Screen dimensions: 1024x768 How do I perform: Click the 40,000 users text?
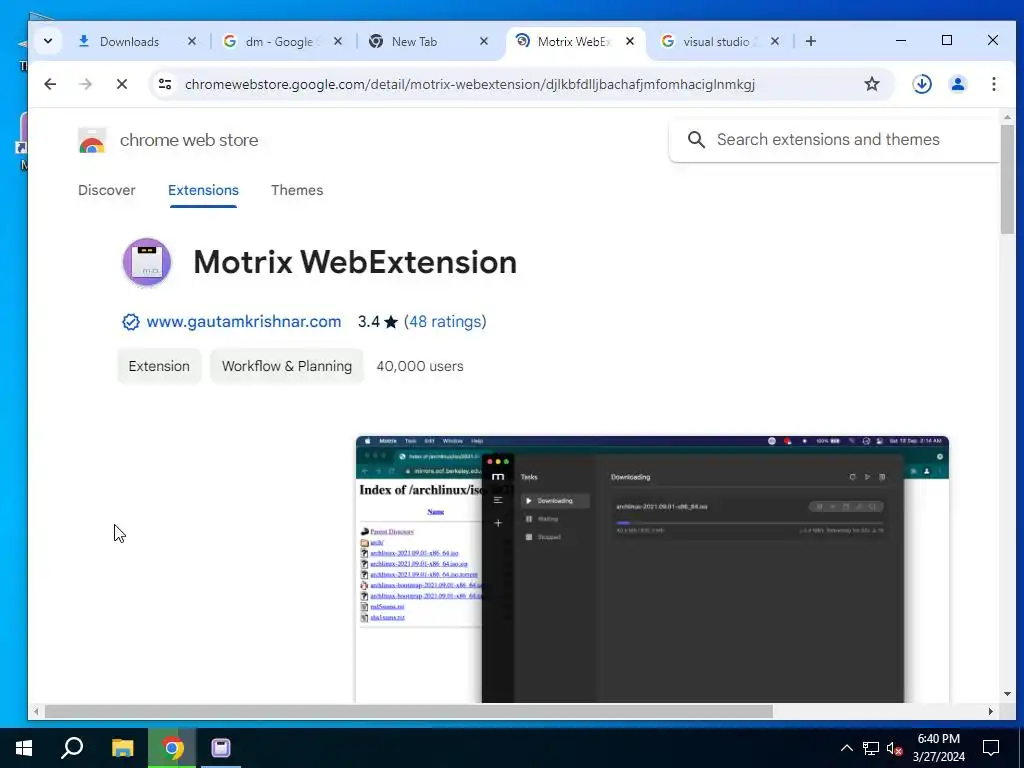[420, 366]
